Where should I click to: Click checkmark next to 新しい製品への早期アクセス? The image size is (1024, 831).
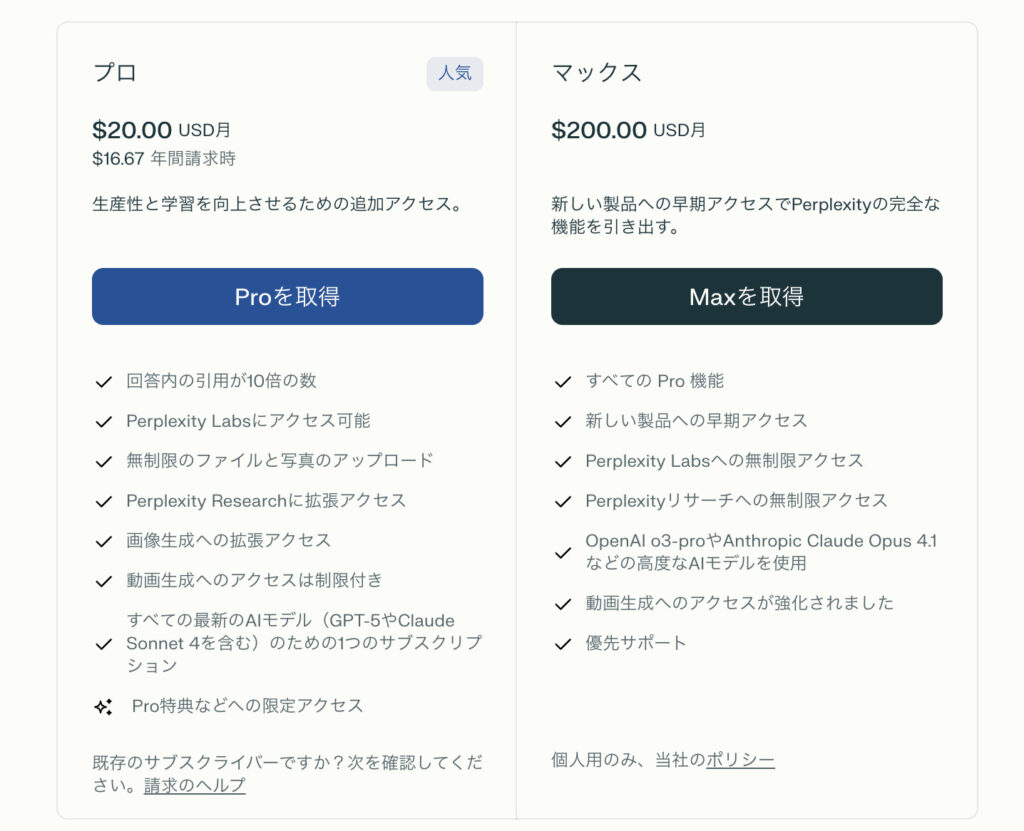[x=562, y=421]
